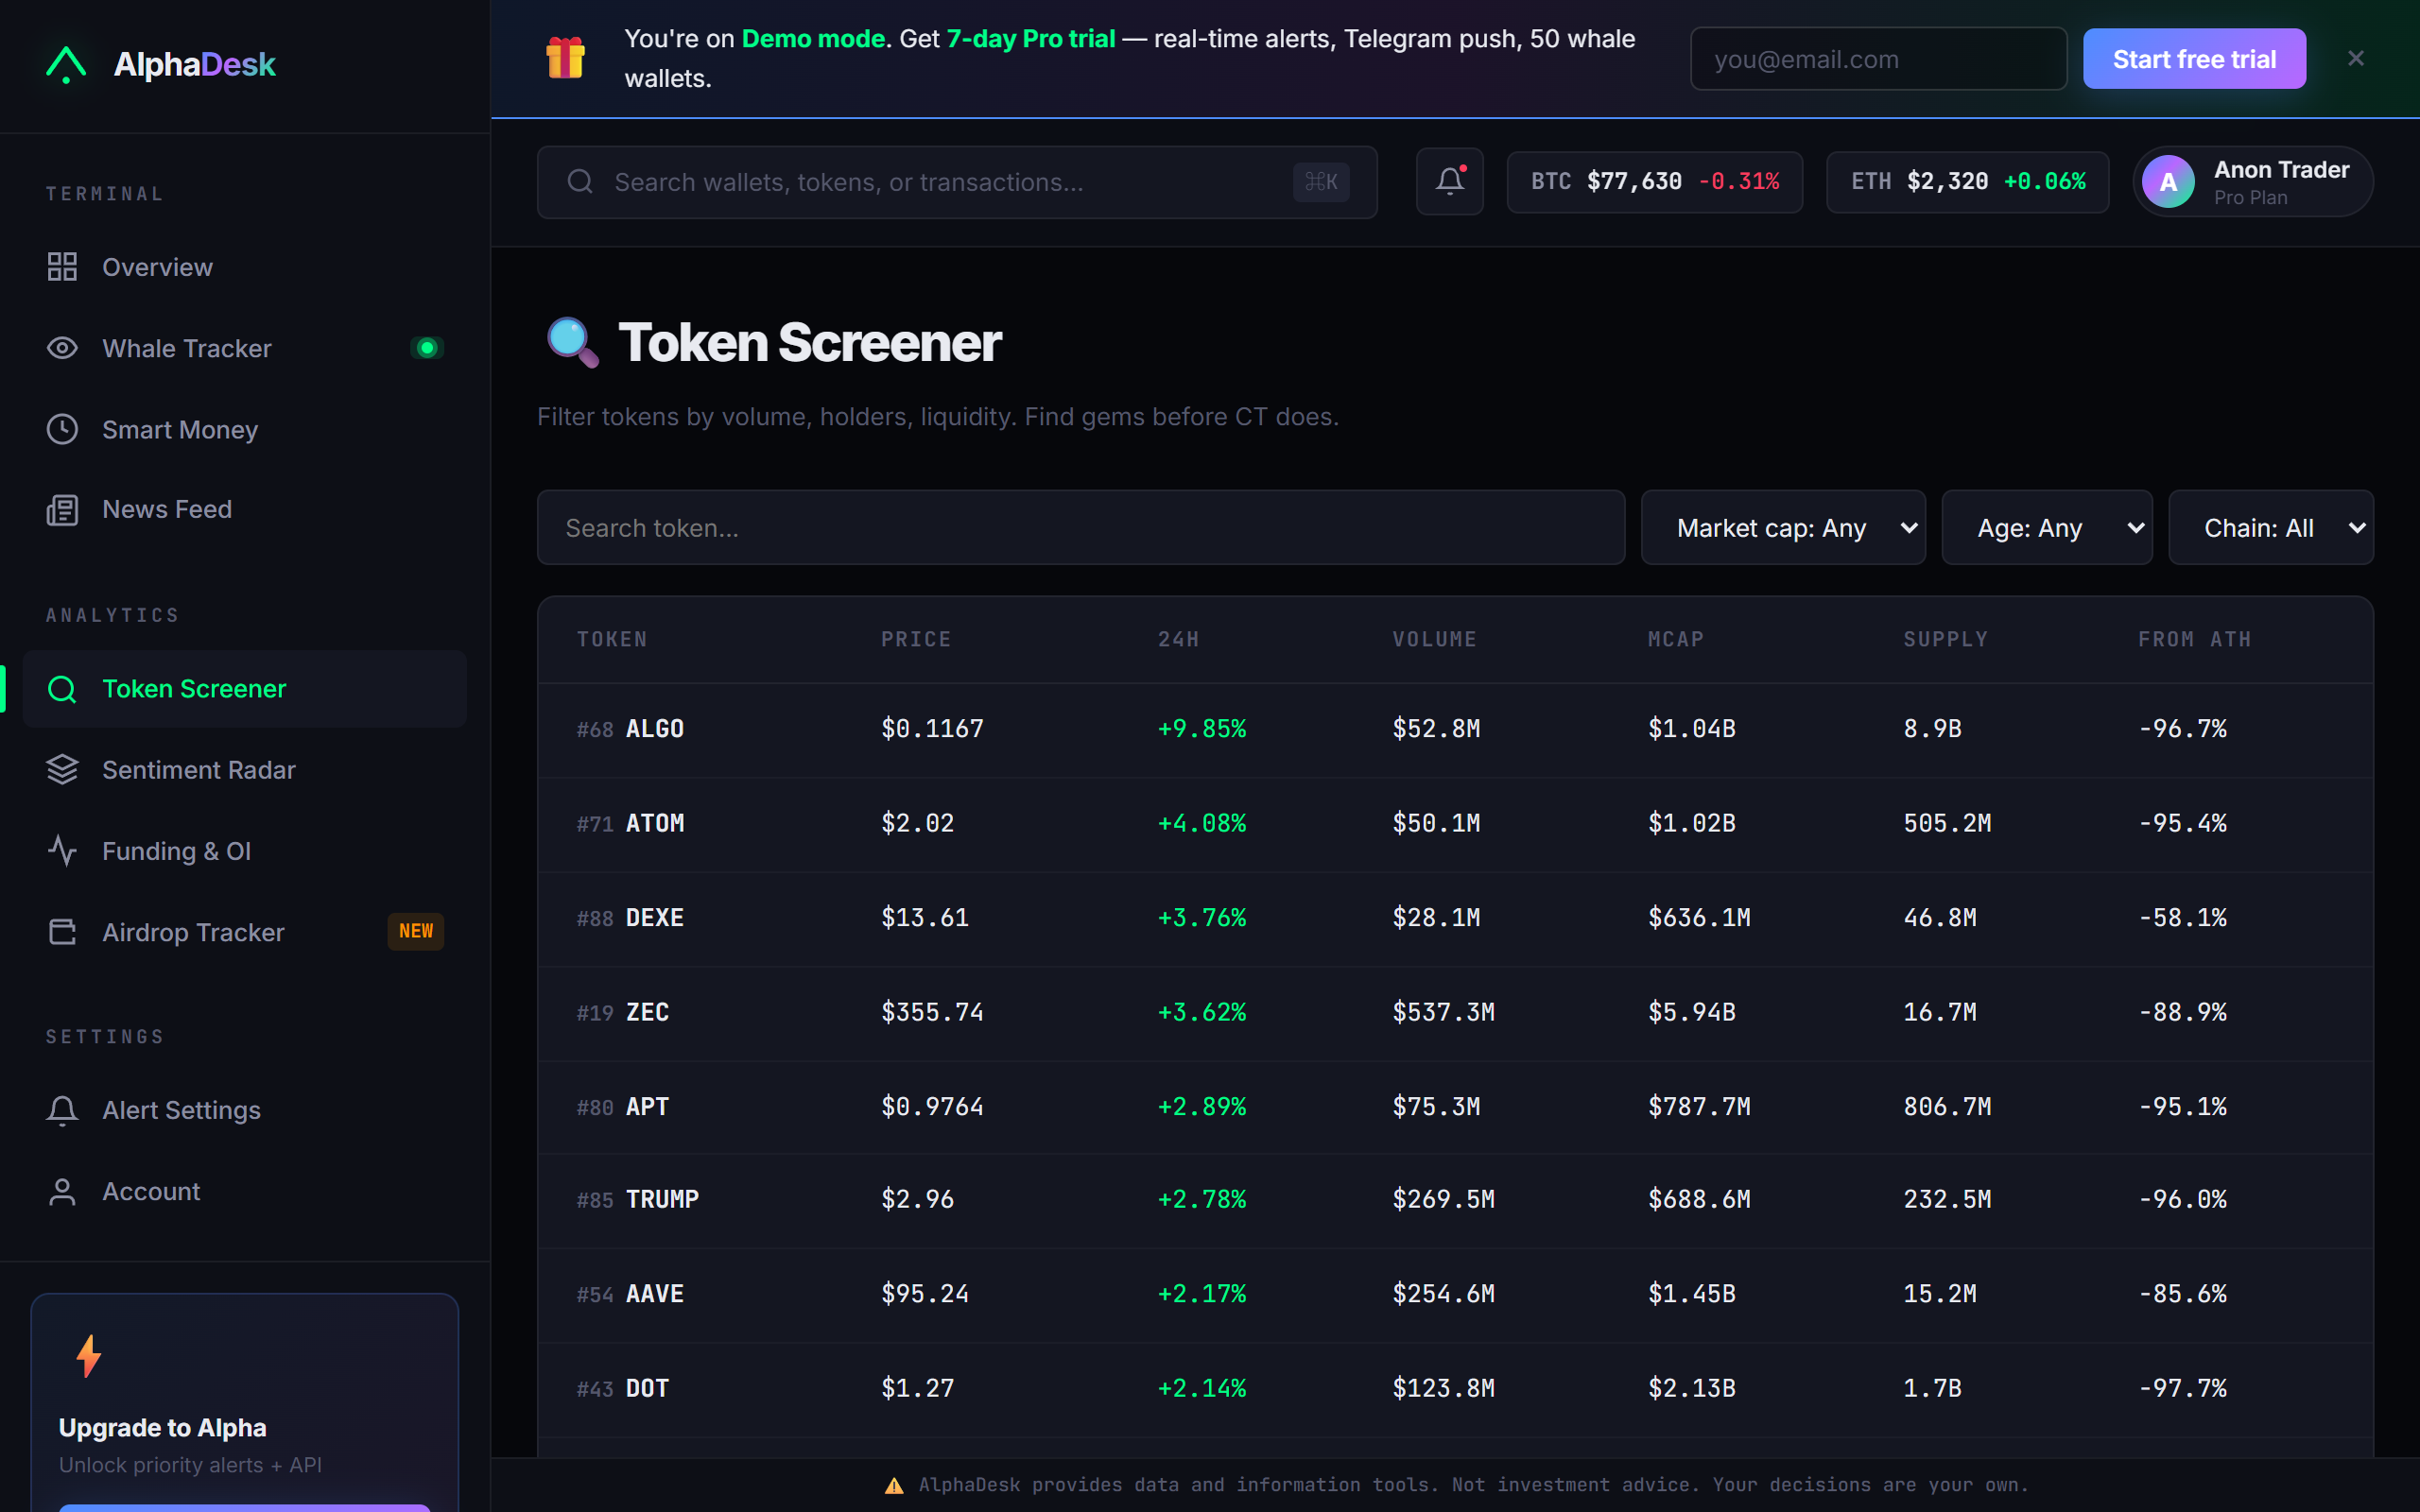The height and width of the screenshot is (1512, 2420).
Task: Click the Airdrop Tracker wallet icon
Action: click(x=62, y=932)
